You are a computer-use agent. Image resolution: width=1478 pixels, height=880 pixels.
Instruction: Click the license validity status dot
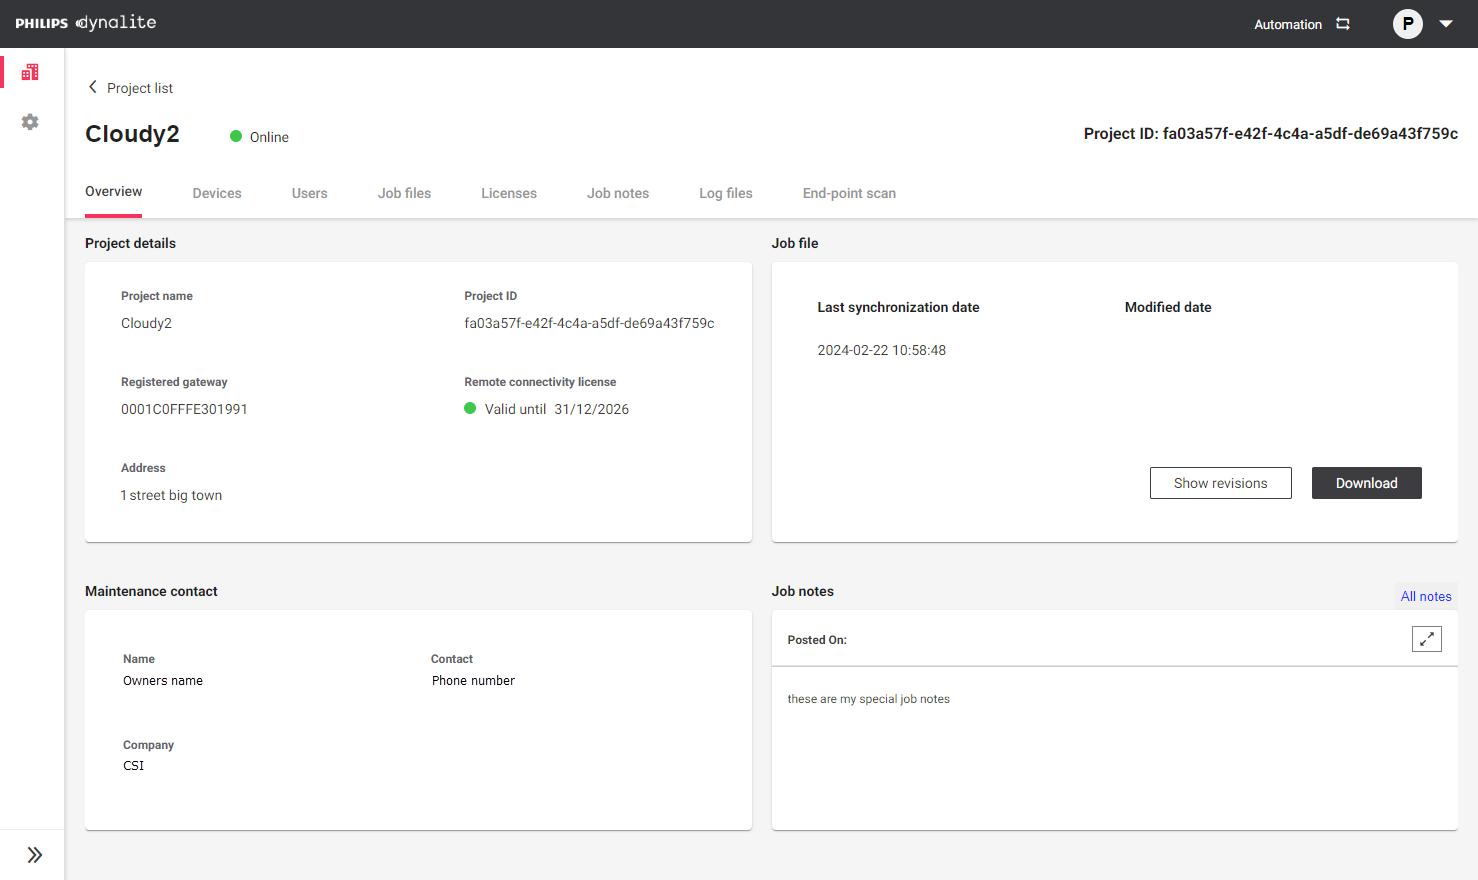469,408
